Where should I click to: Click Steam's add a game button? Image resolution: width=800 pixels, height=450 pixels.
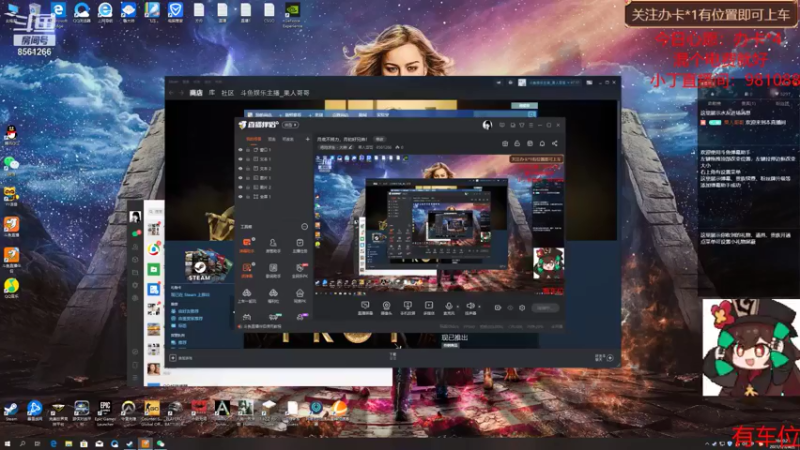point(181,358)
